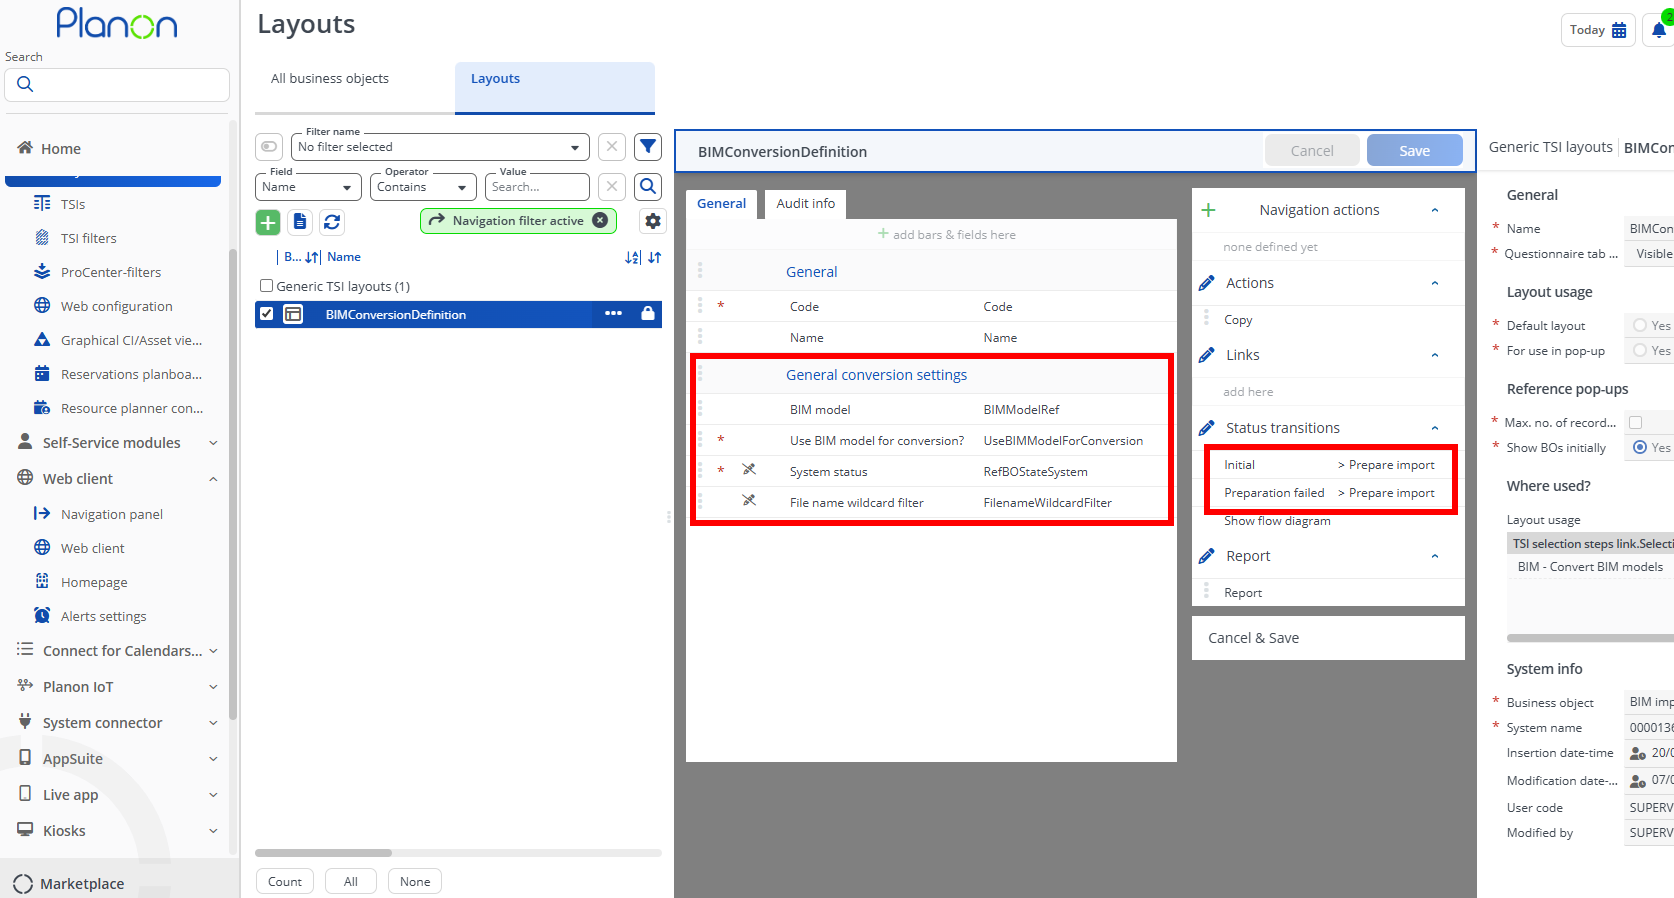
Task: Click the search magnifier icon in sidebar
Action: click(25, 85)
